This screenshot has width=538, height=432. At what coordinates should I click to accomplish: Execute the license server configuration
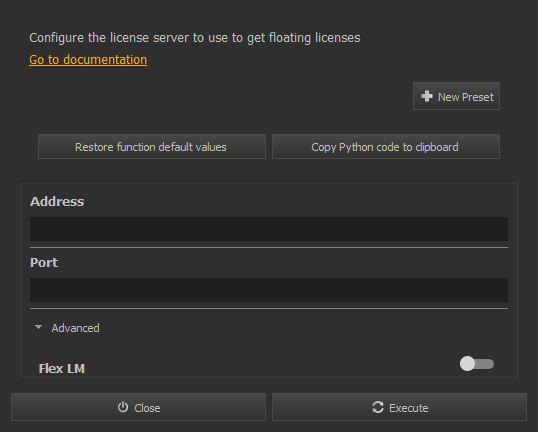pyautogui.click(x=399, y=407)
